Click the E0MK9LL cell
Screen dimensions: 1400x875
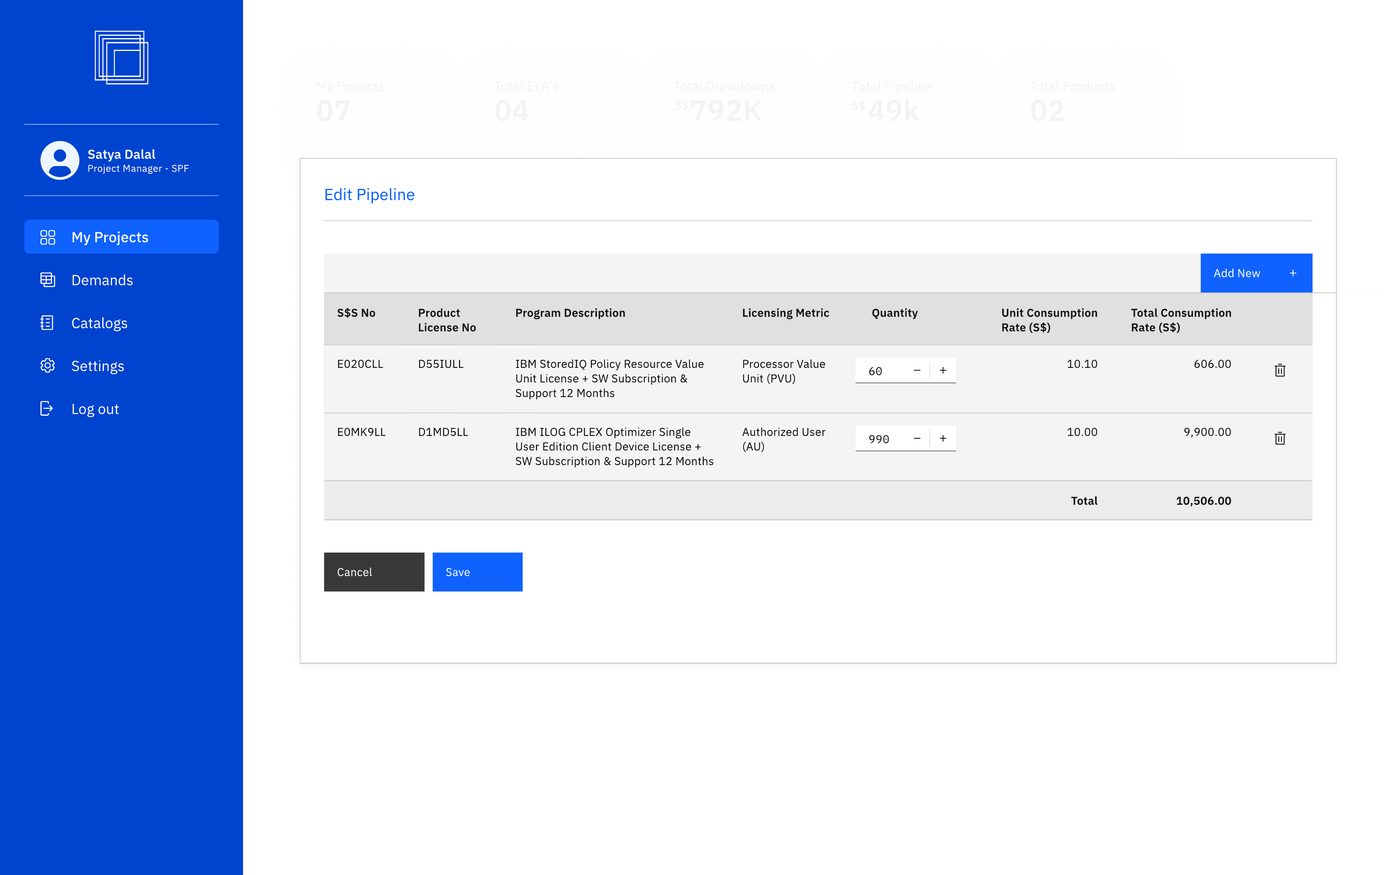coord(361,432)
